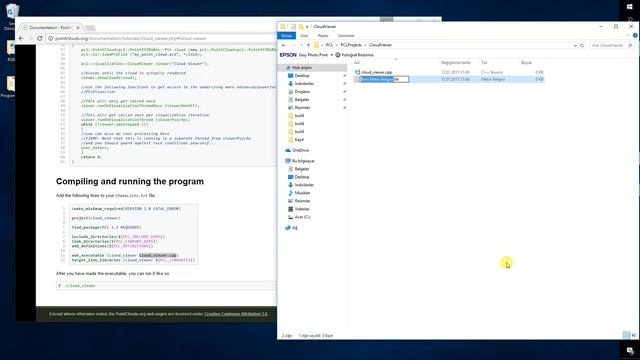Click PCL in the address breadcrumb
Viewport: 640px width, 360px height.
click(329, 45)
